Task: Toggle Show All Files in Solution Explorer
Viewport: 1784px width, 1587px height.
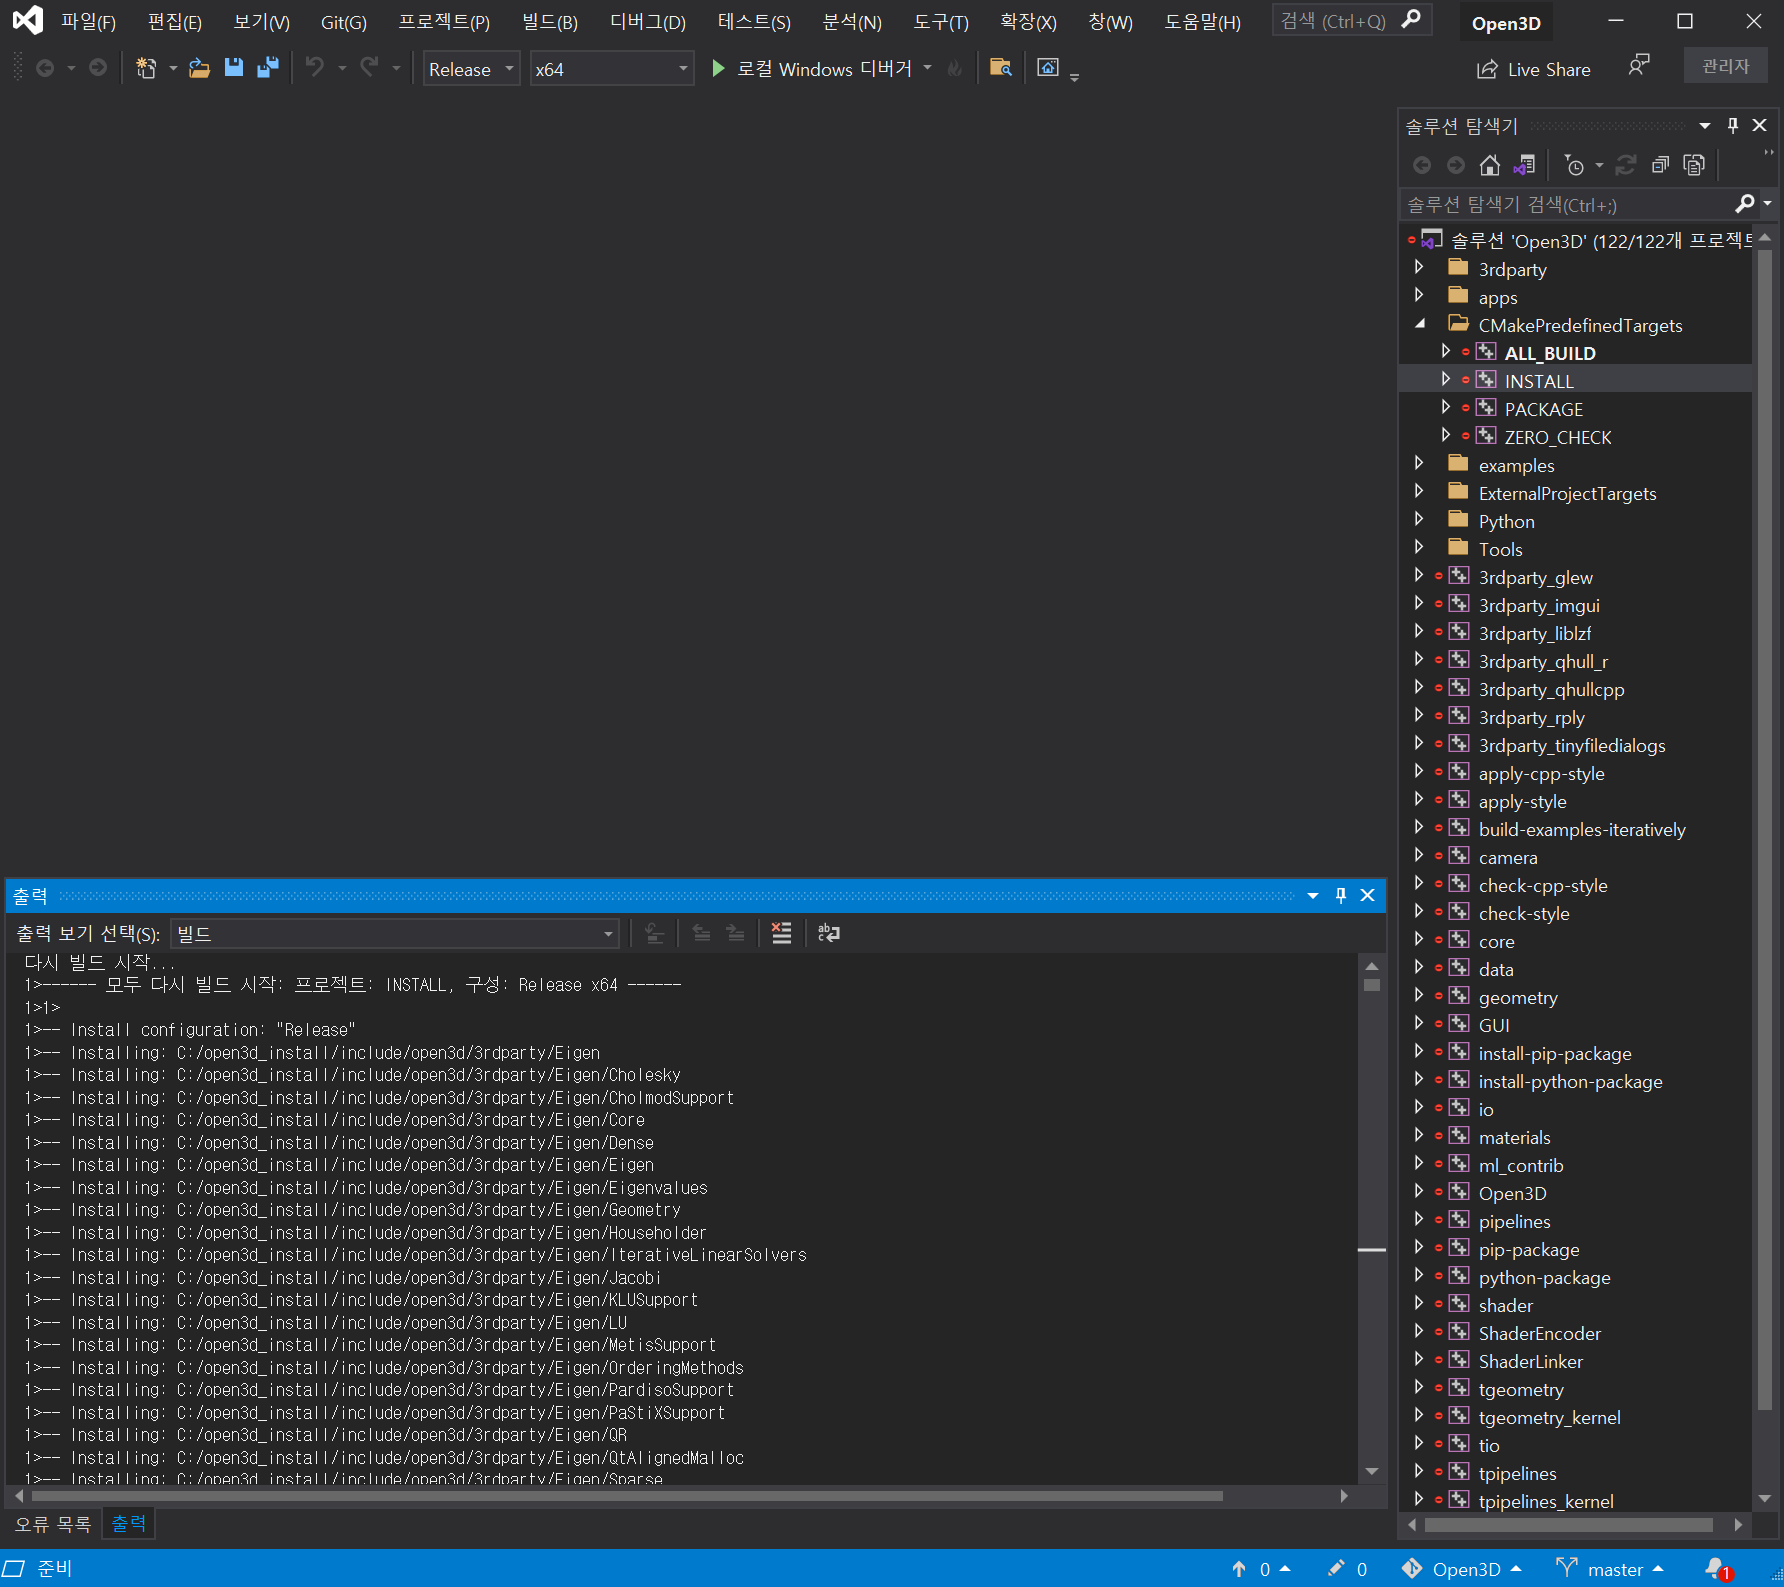Action: [1694, 165]
